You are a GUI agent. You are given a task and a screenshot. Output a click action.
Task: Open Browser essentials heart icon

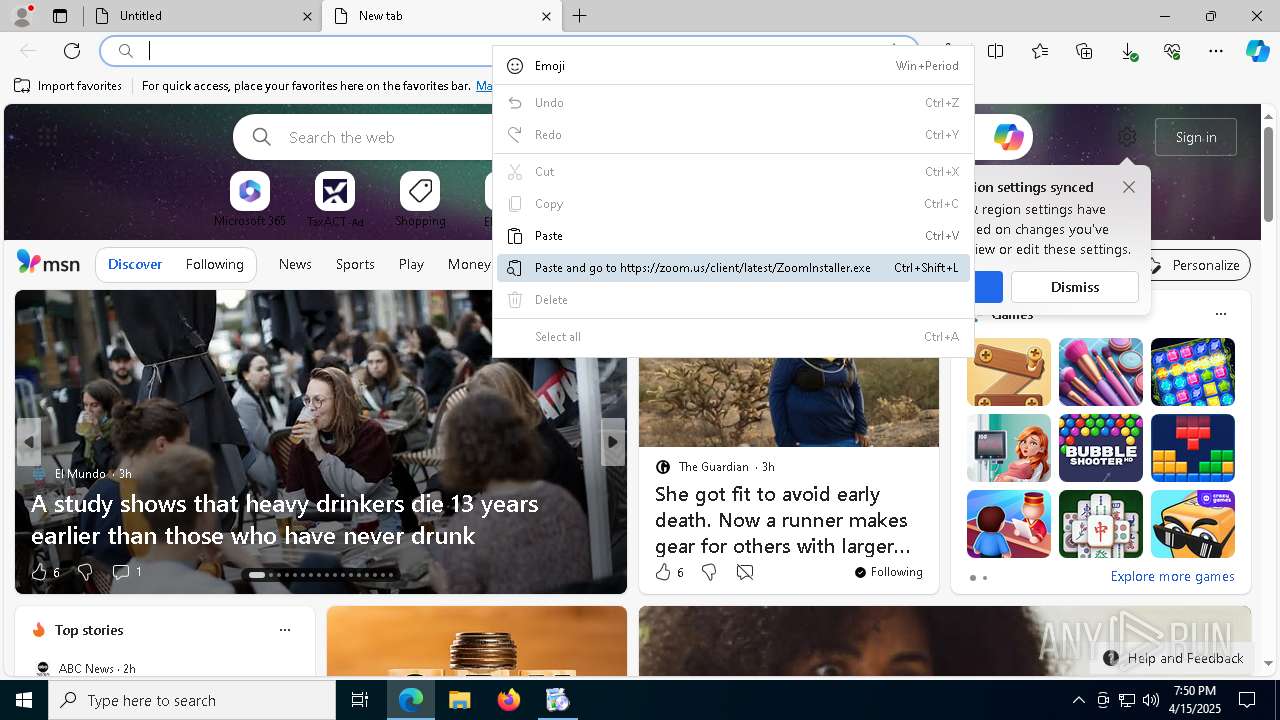[1172, 51]
